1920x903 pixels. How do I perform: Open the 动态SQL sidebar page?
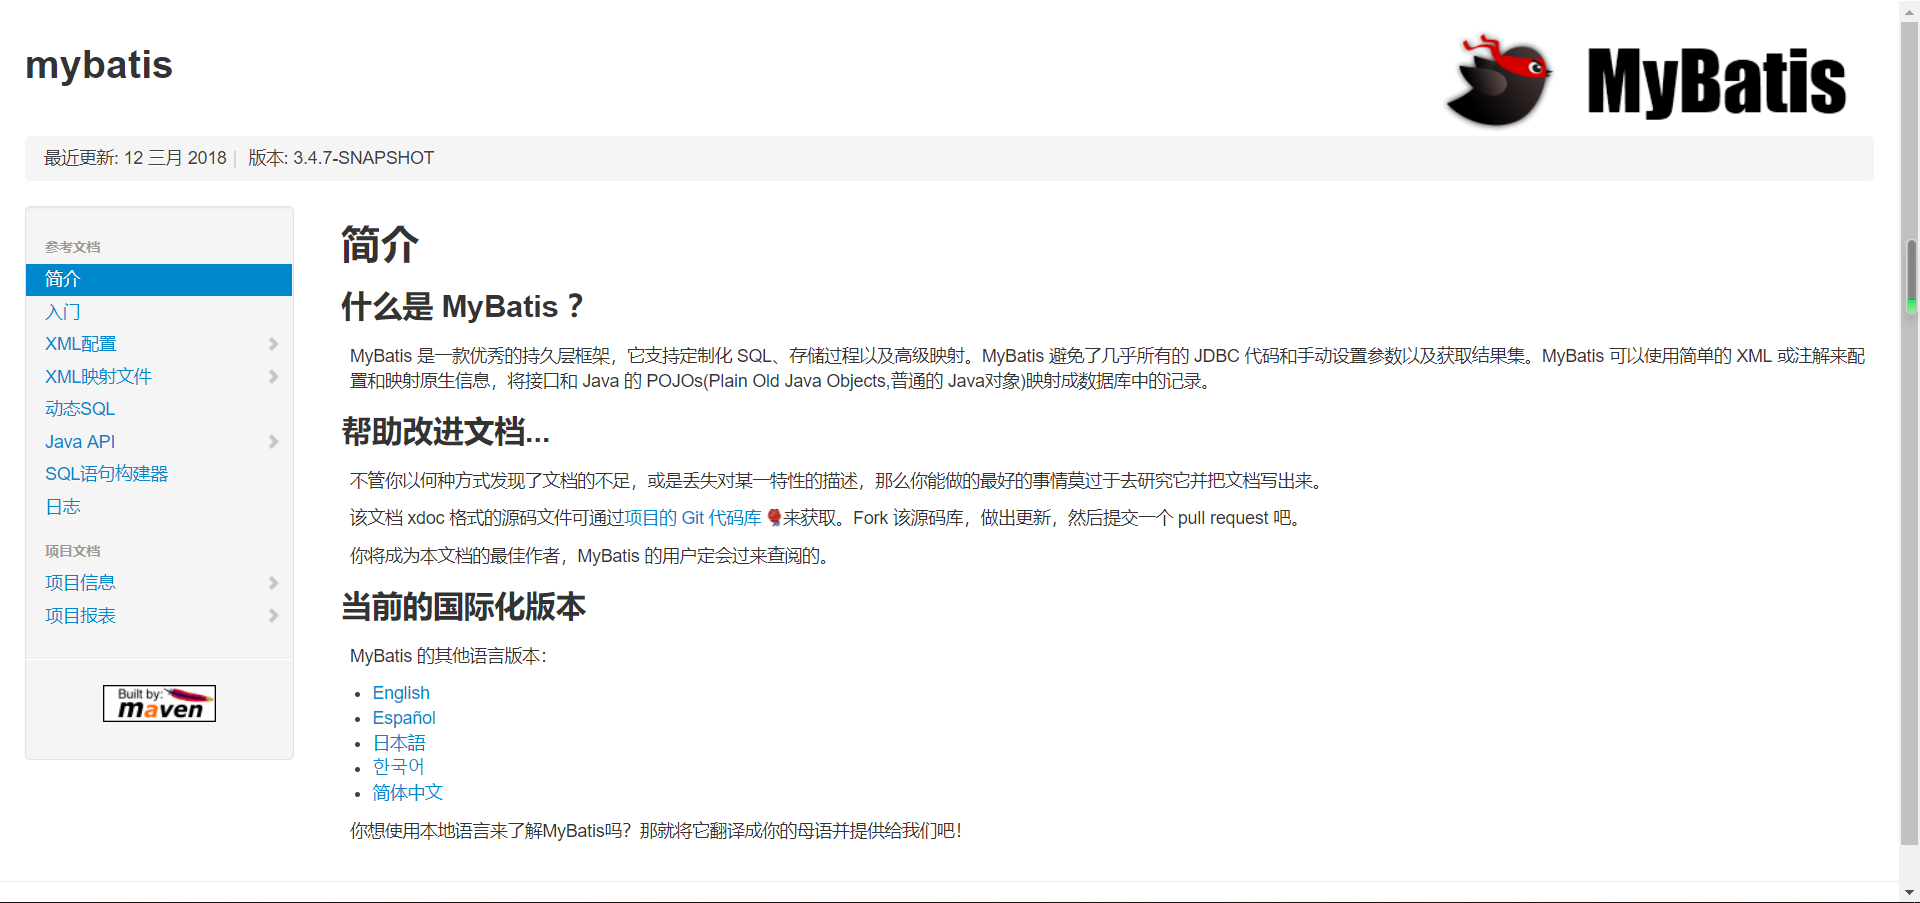[80, 409]
